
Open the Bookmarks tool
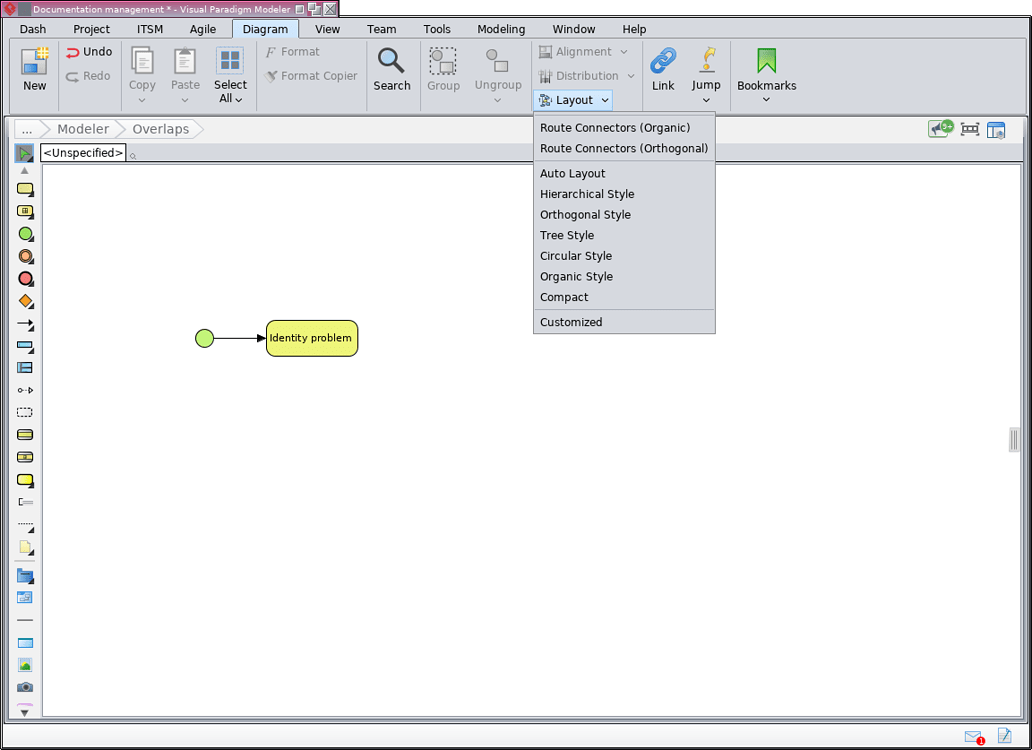coord(766,68)
